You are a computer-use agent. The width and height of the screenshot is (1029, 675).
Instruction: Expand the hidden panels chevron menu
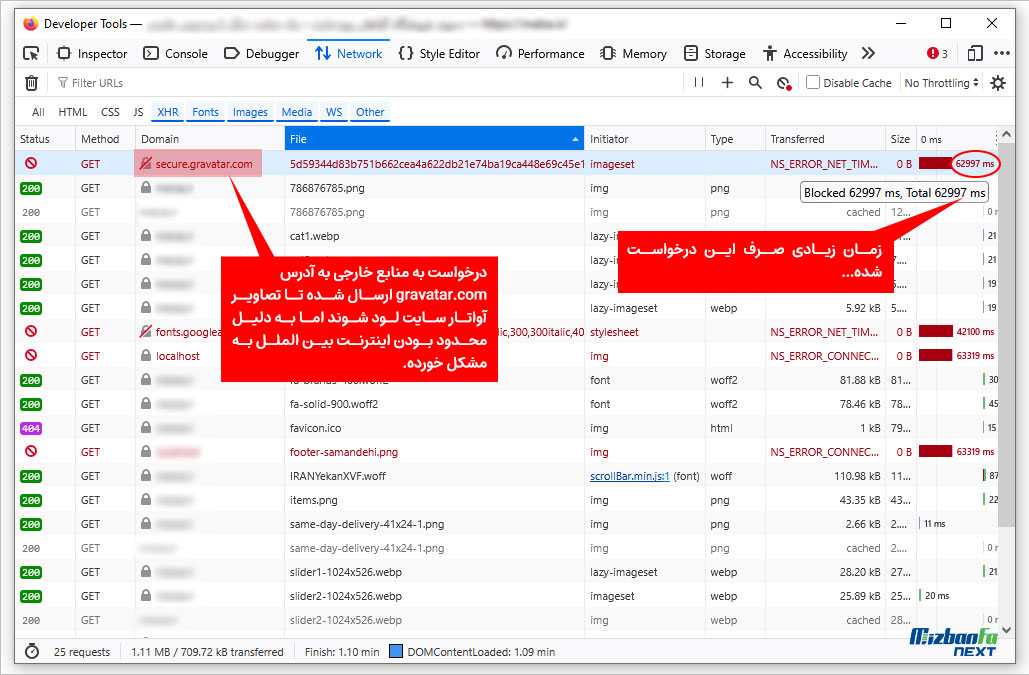coord(868,53)
